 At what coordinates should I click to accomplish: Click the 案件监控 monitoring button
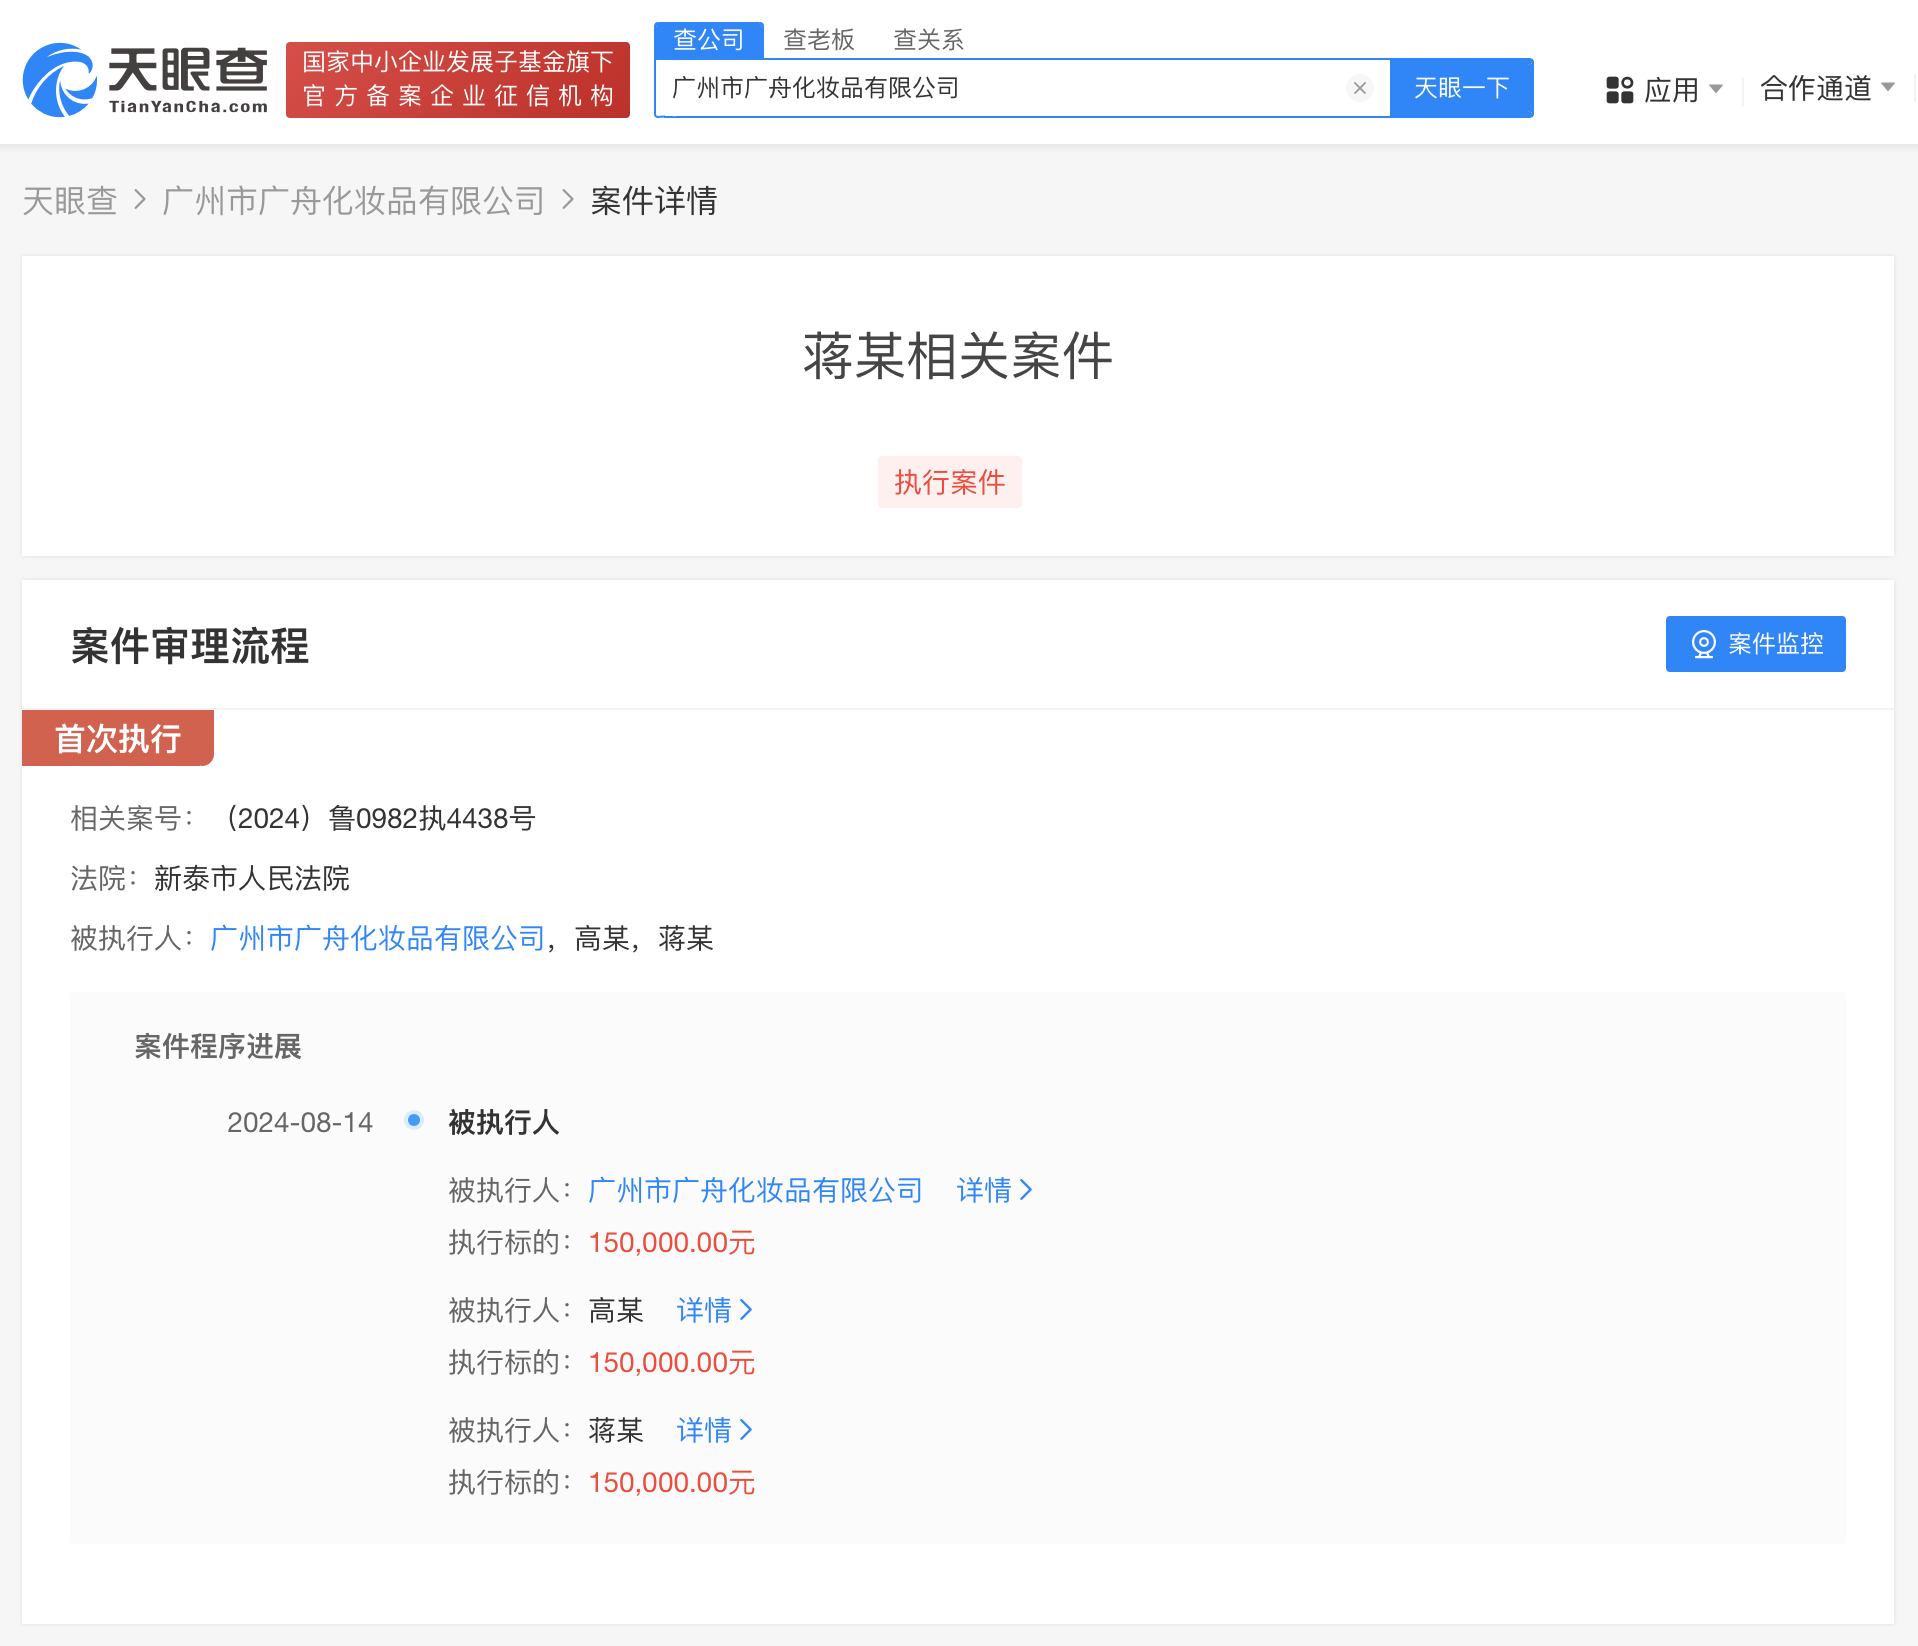pos(1755,644)
